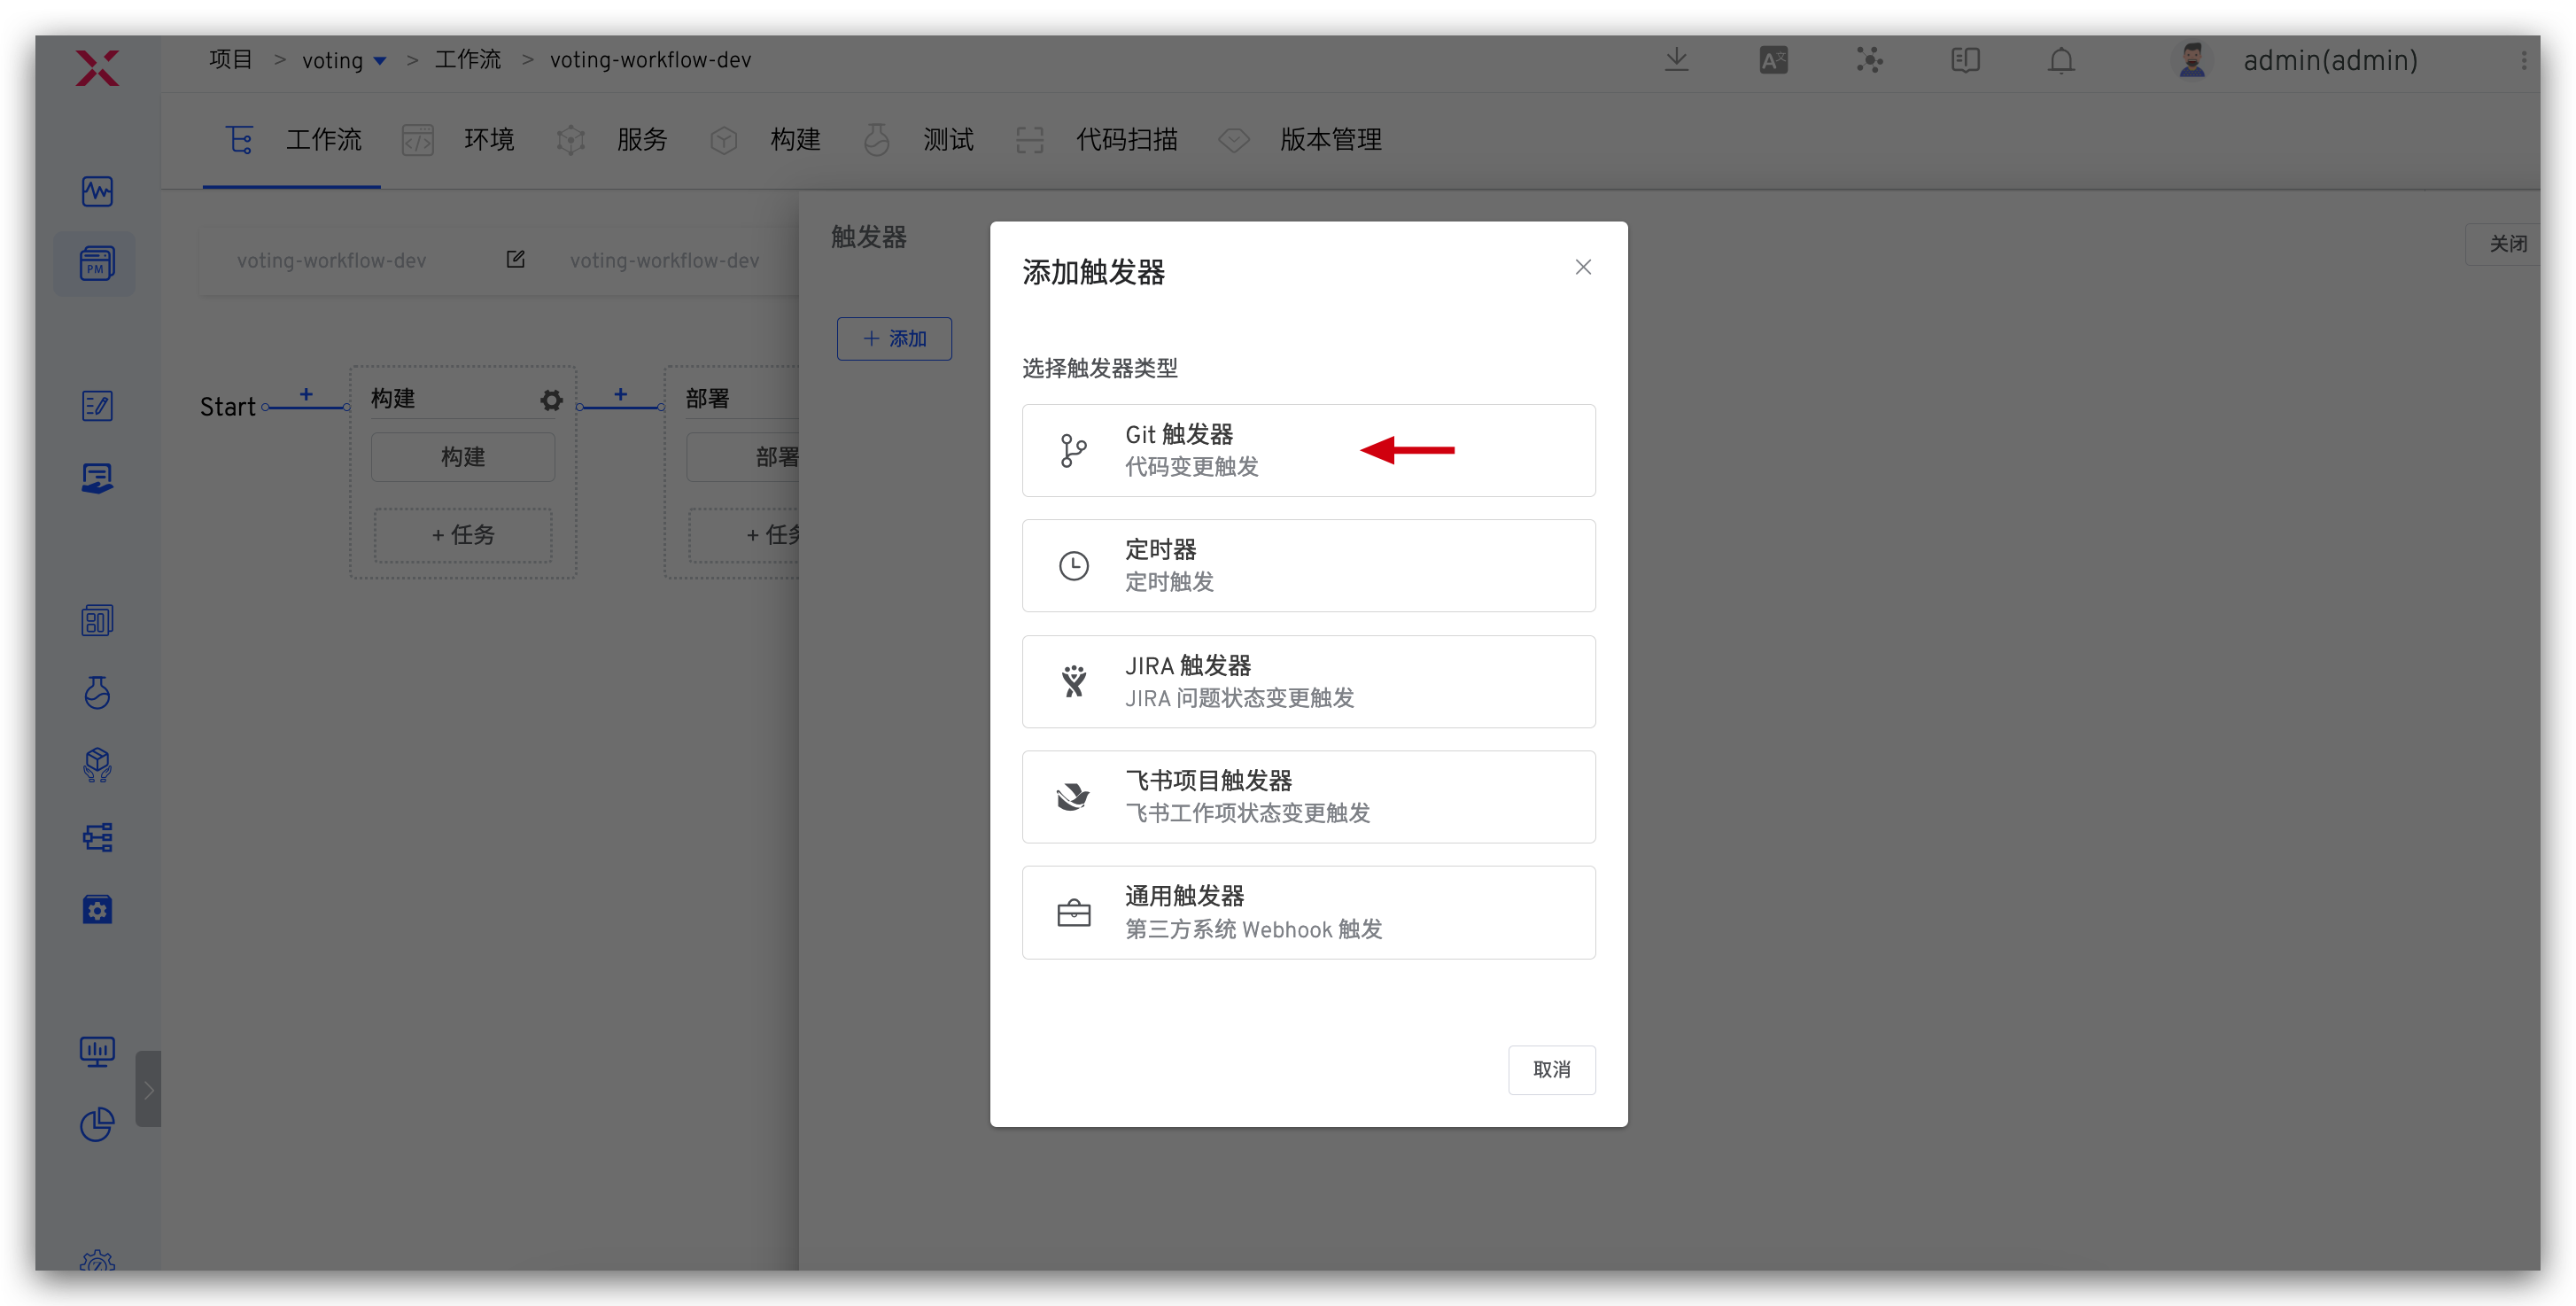Screen dimensions: 2576x1306
Task: Click the build stage gear icon
Action: (551, 400)
